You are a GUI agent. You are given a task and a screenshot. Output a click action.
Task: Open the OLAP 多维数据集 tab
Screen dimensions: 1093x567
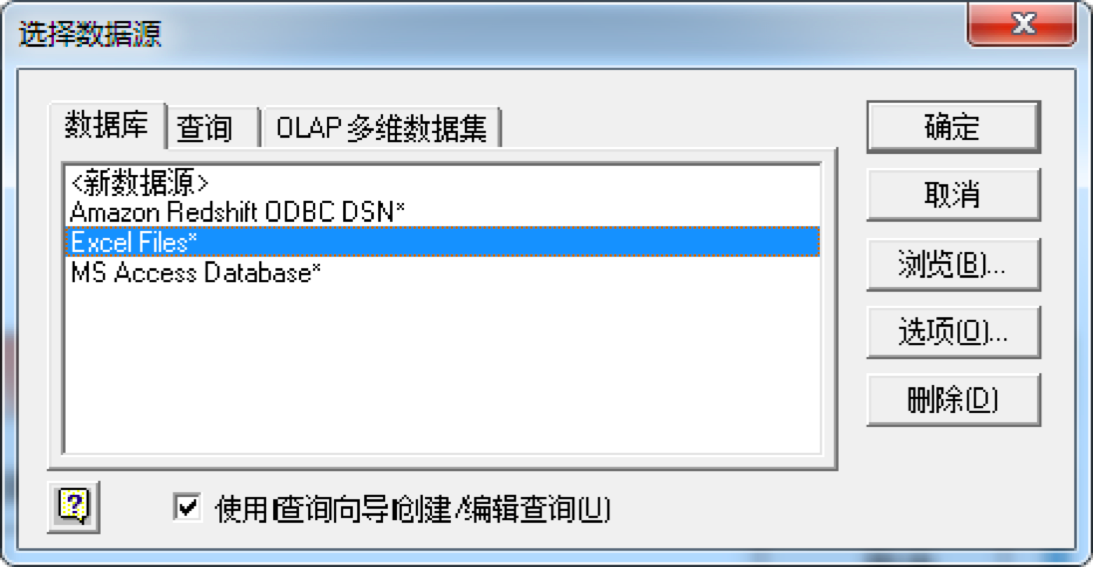381,128
